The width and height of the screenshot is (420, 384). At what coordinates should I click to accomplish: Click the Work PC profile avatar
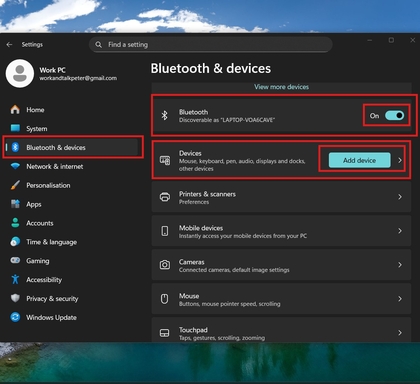point(20,73)
